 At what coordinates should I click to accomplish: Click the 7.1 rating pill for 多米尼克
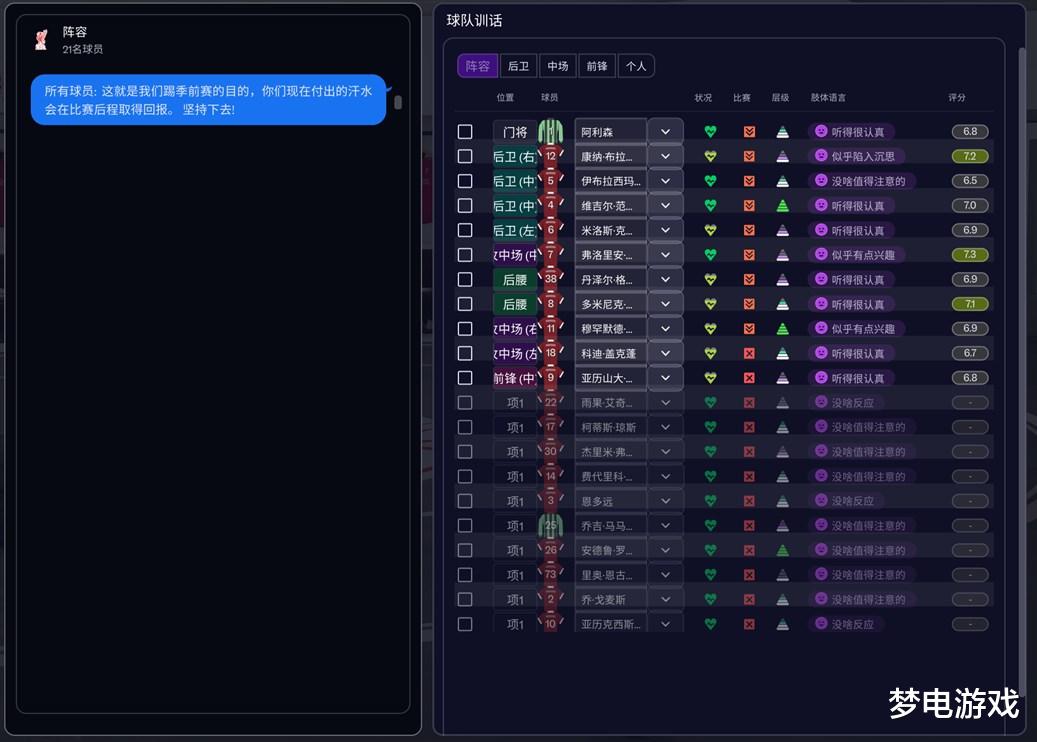pos(970,304)
